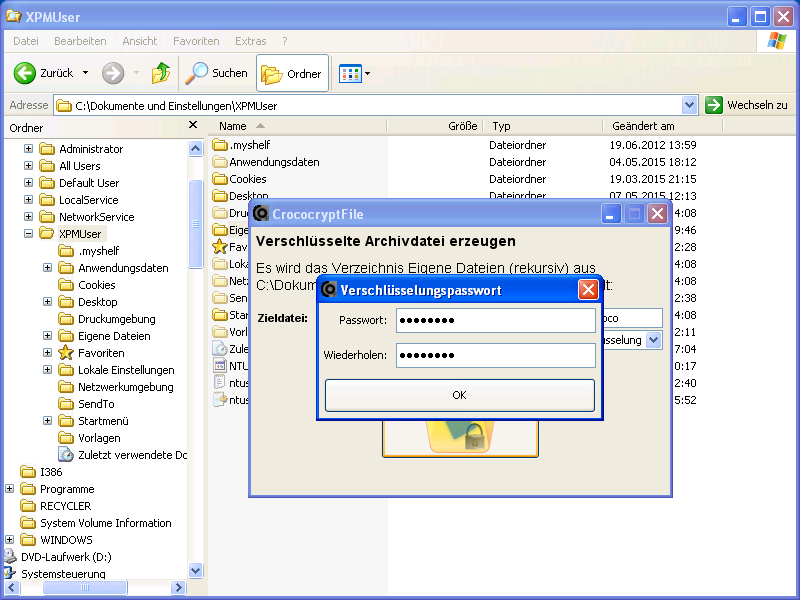Expand Eigene Dateien tree node
Screen dimensions: 800x600
tap(47, 336)
